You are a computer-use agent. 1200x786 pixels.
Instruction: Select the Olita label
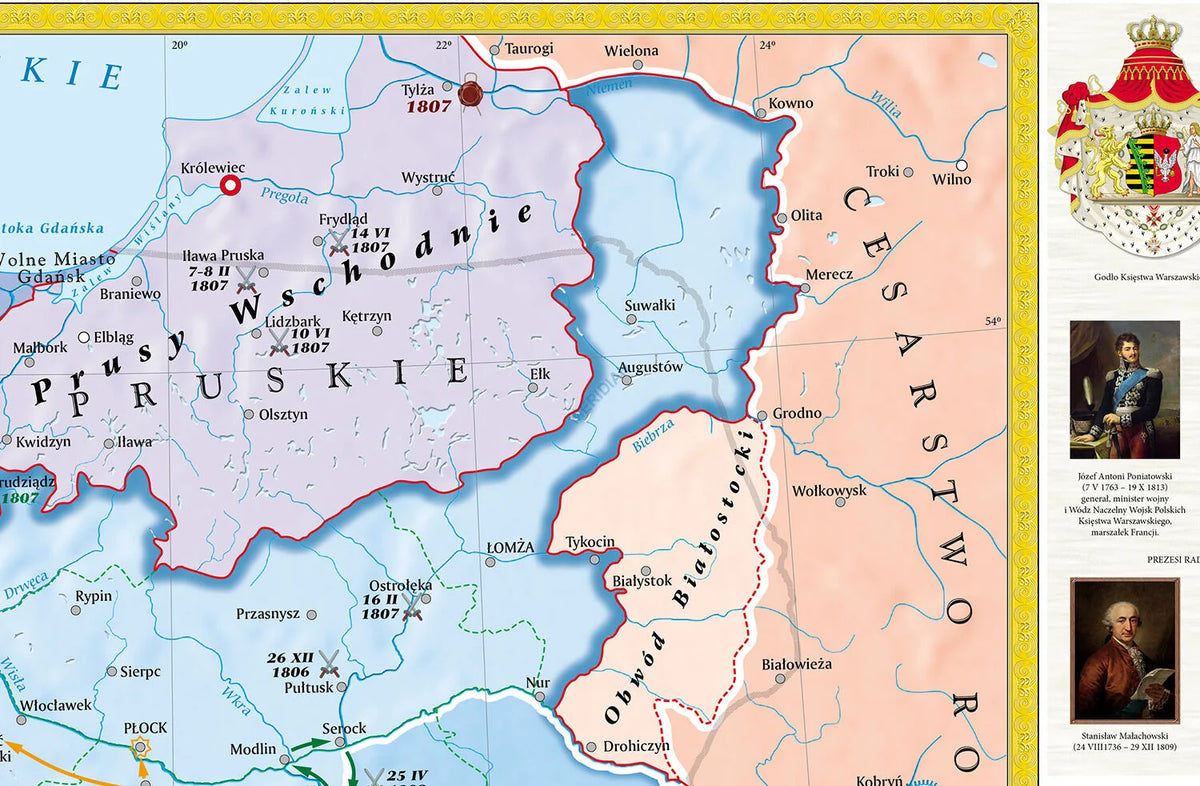tap(807, 215)
